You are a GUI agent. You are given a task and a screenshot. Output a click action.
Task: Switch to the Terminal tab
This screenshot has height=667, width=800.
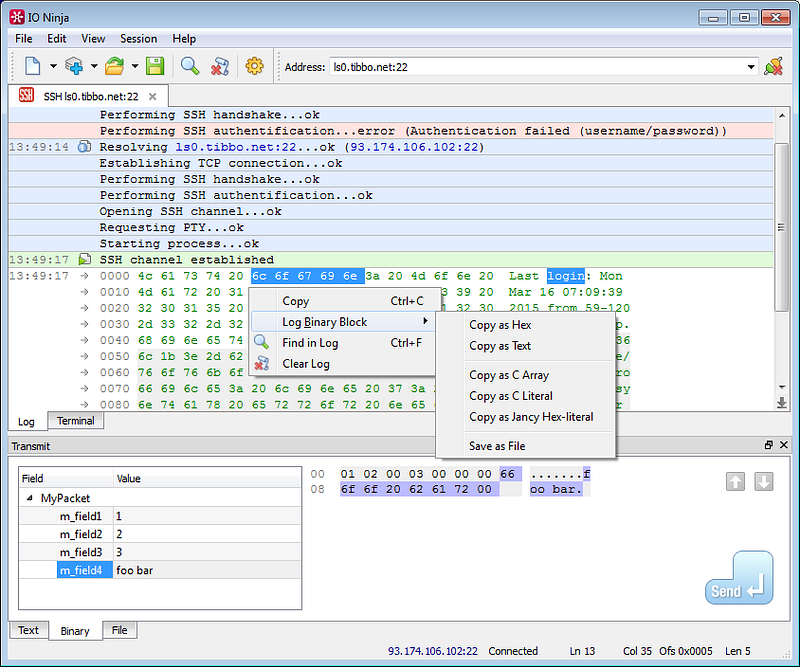[x=75, y=421]
